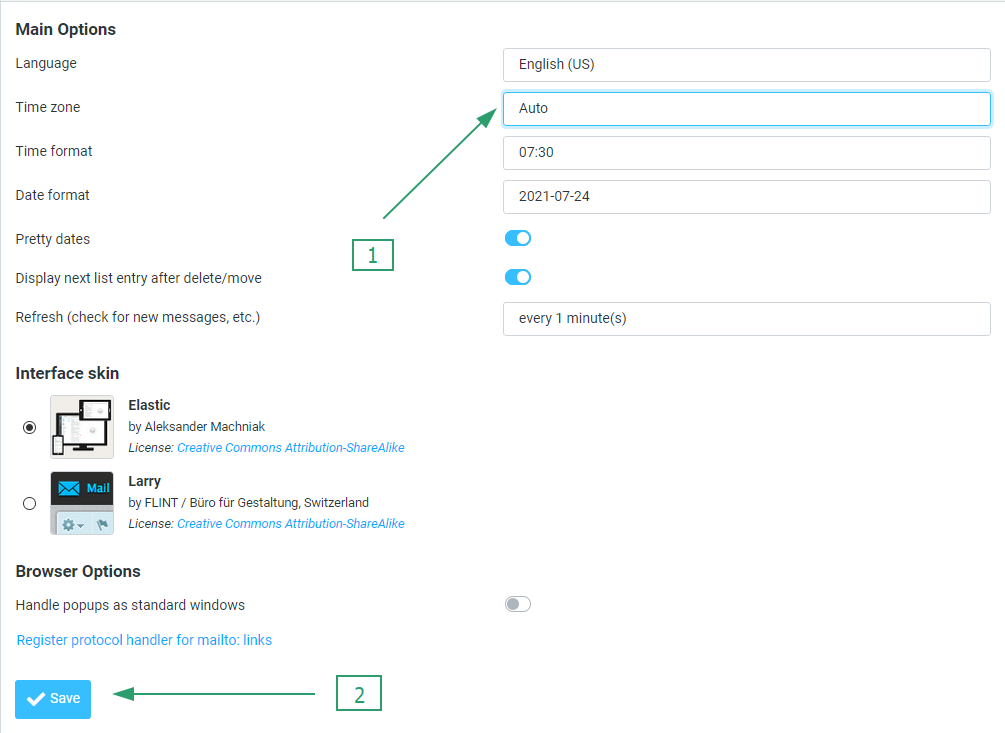The image size is (1005, 733).
Task: Click the Pretty dates label text
Action: 53,239
